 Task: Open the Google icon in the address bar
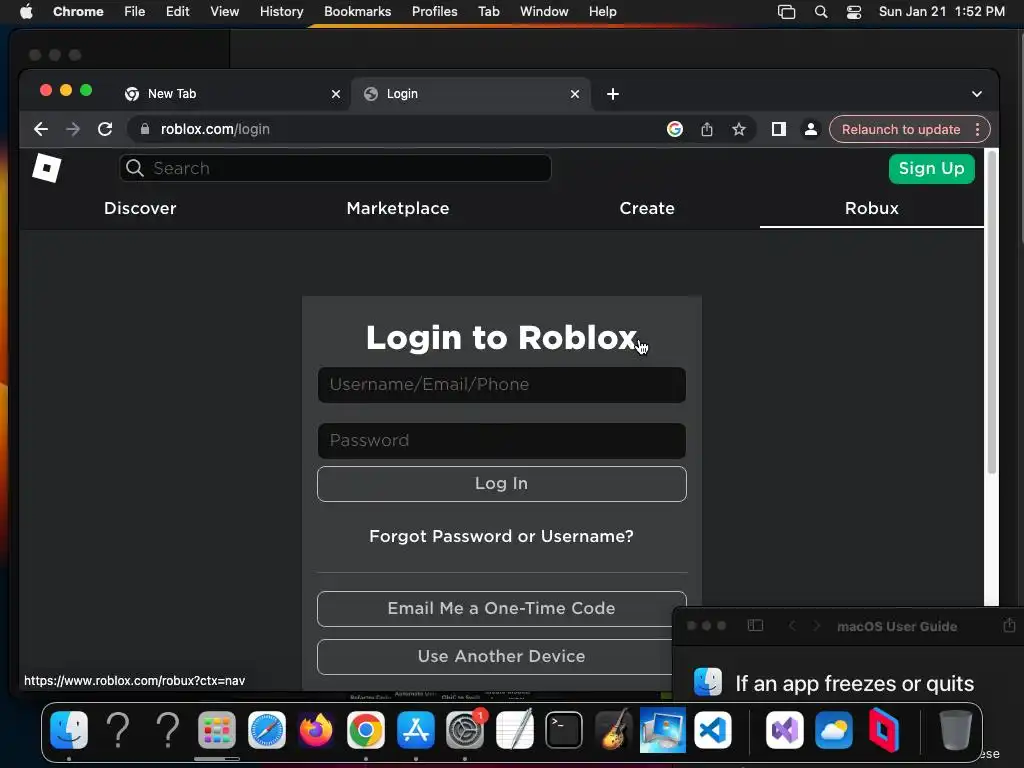click(675, 129)
